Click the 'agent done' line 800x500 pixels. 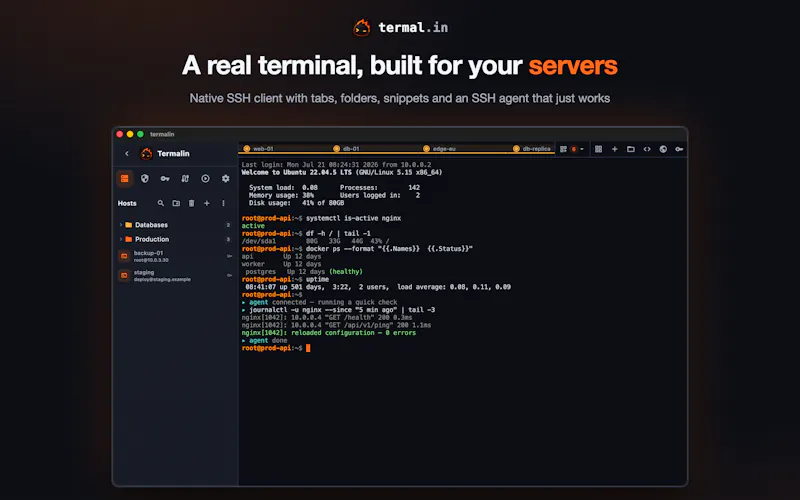(x=264, y=340)
